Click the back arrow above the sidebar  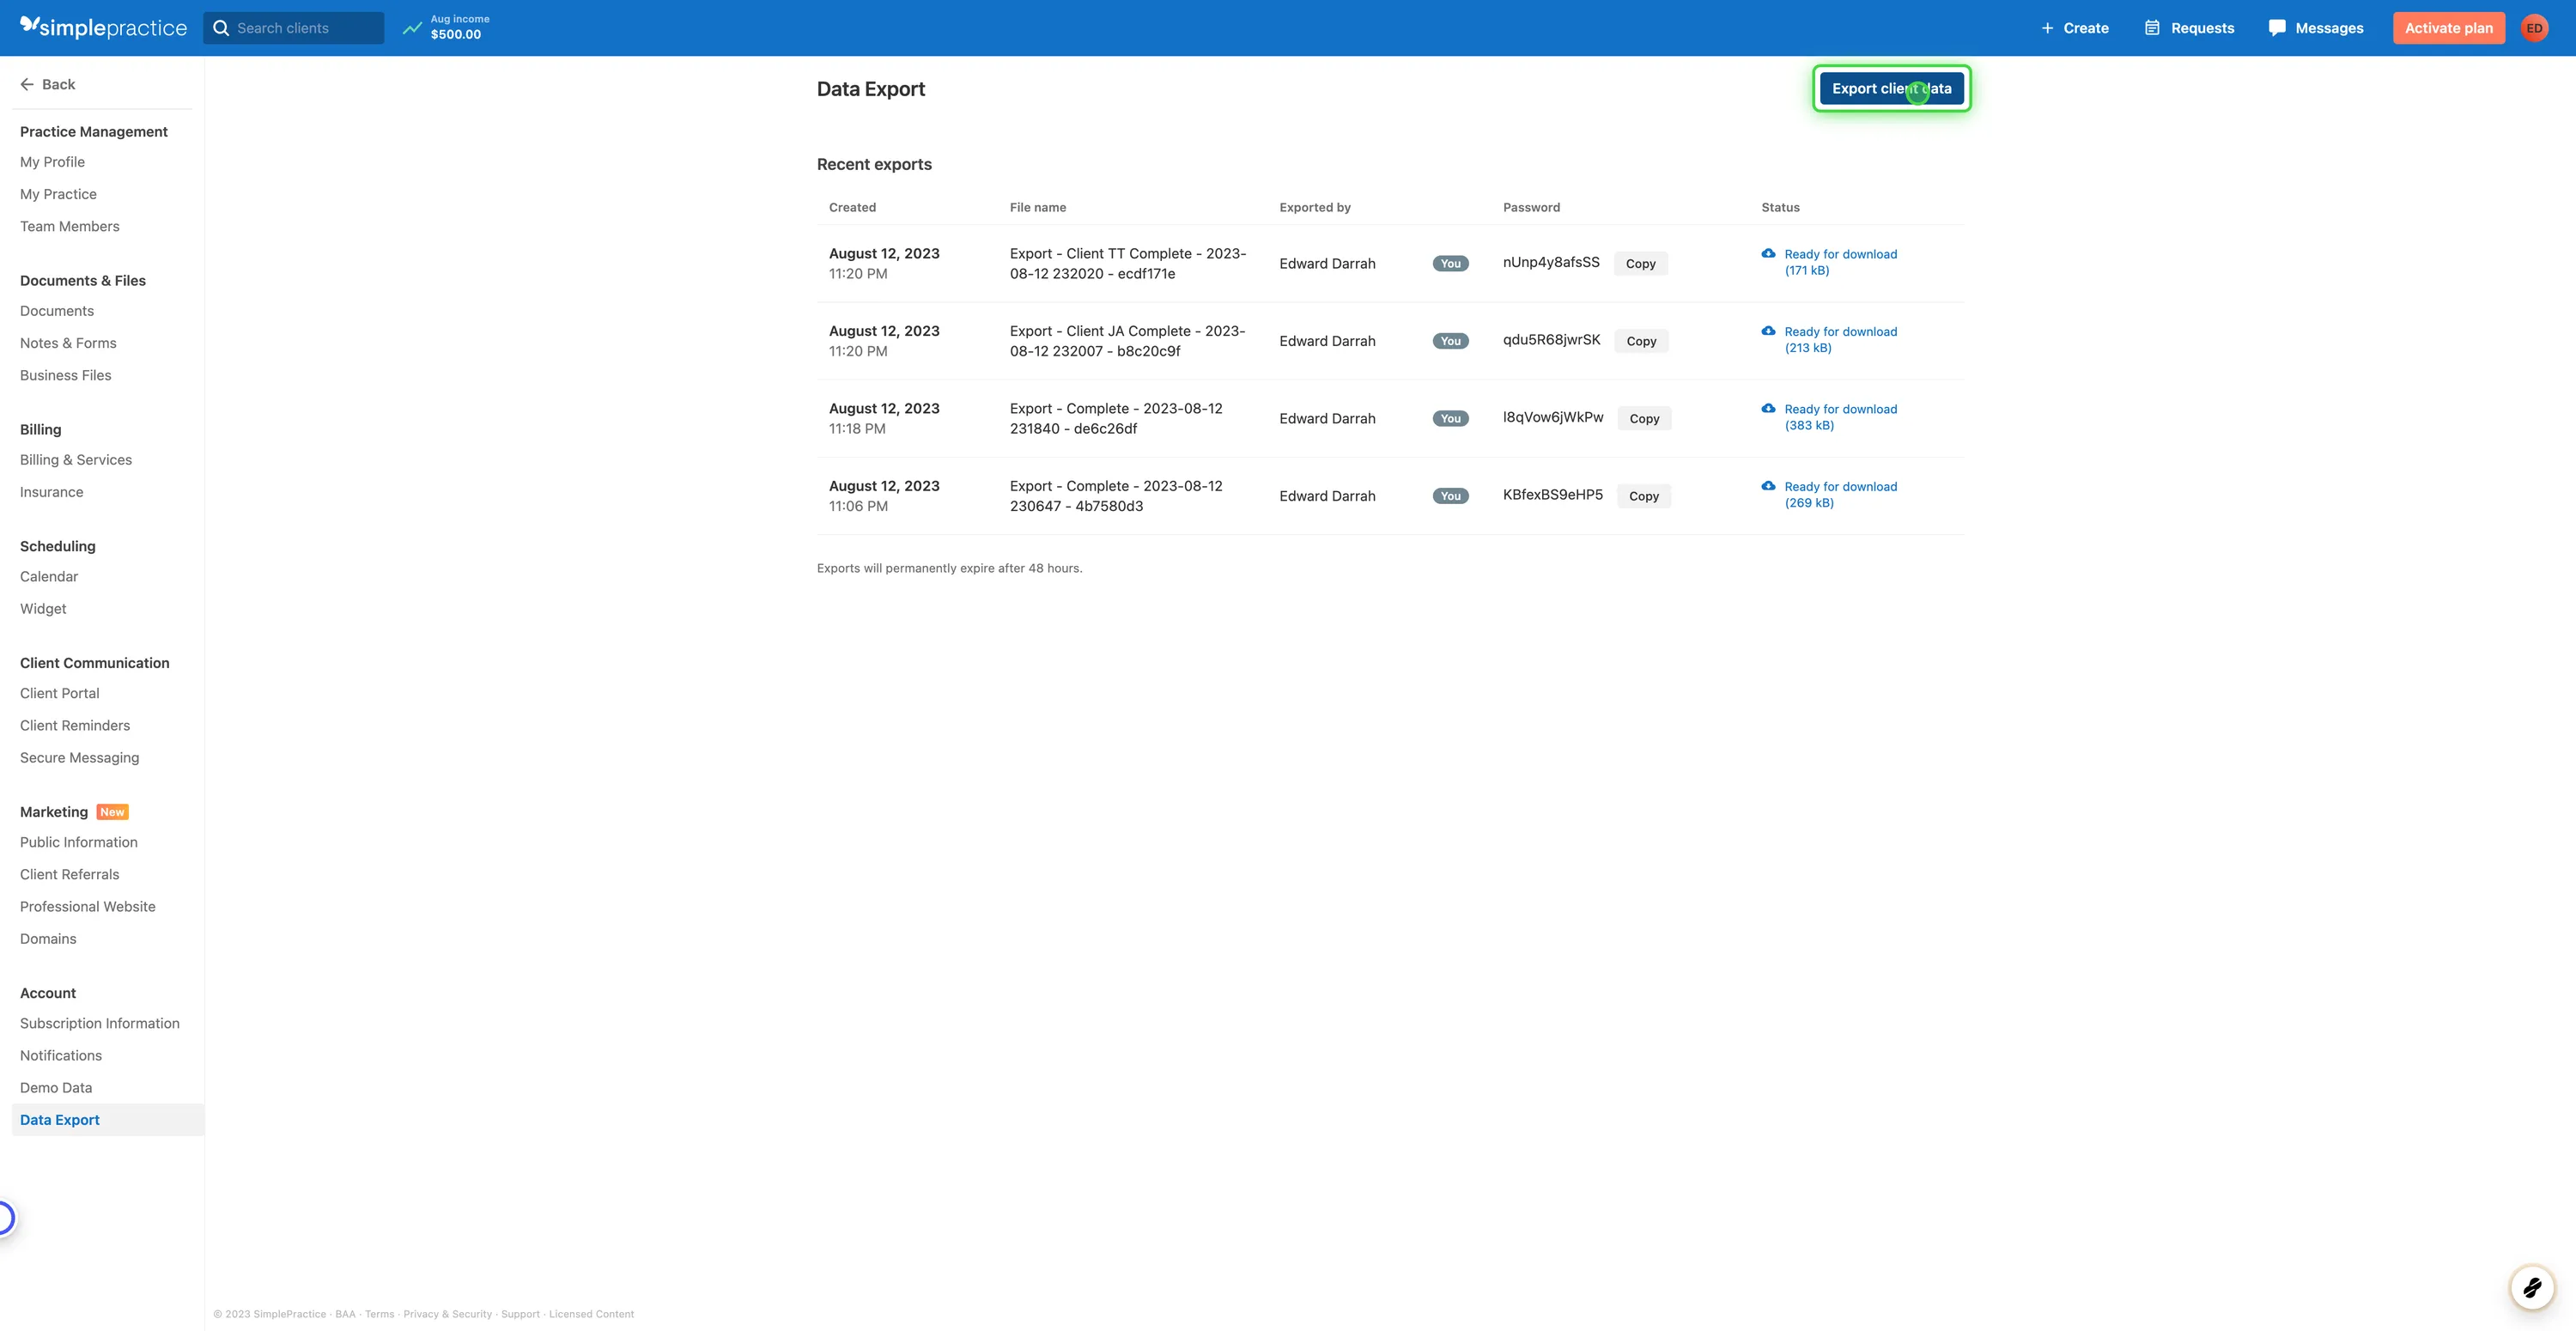(x=27, y=84)
